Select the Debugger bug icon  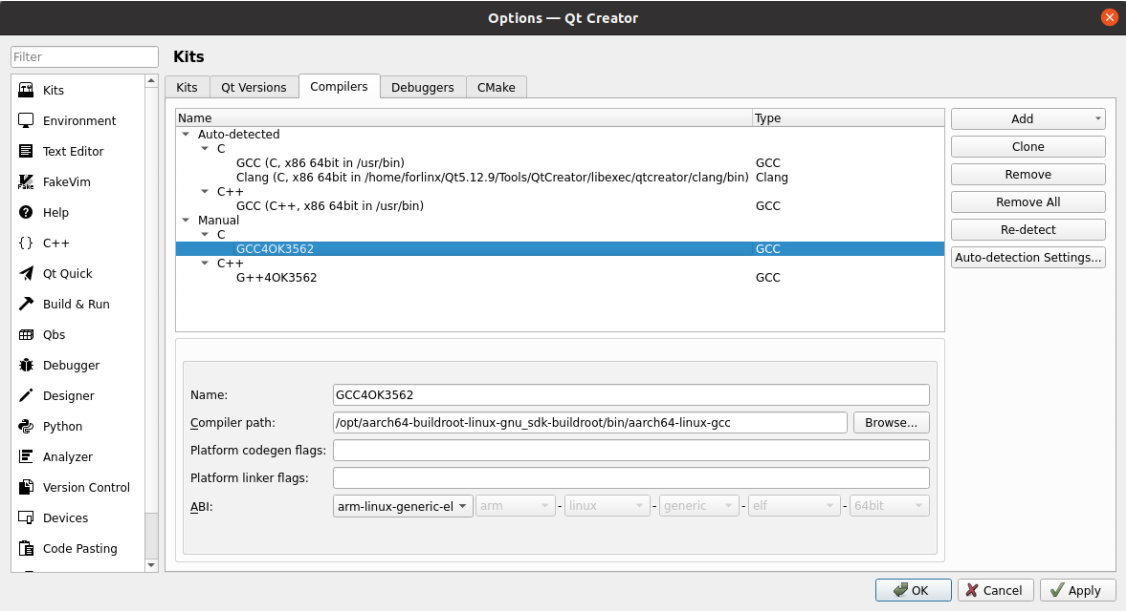[27, 365]
